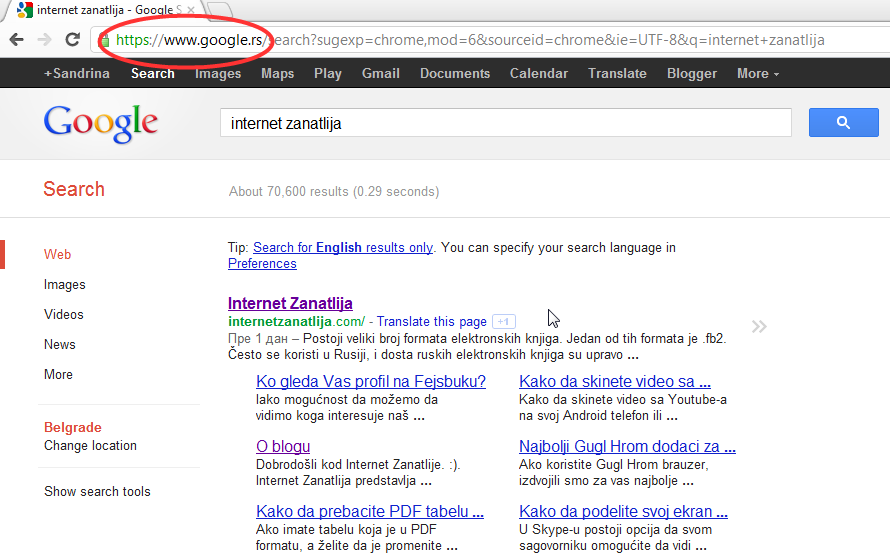Click Change location in the sidebar
This screenshot has height=555, width=890.
[x=90, y=445]
